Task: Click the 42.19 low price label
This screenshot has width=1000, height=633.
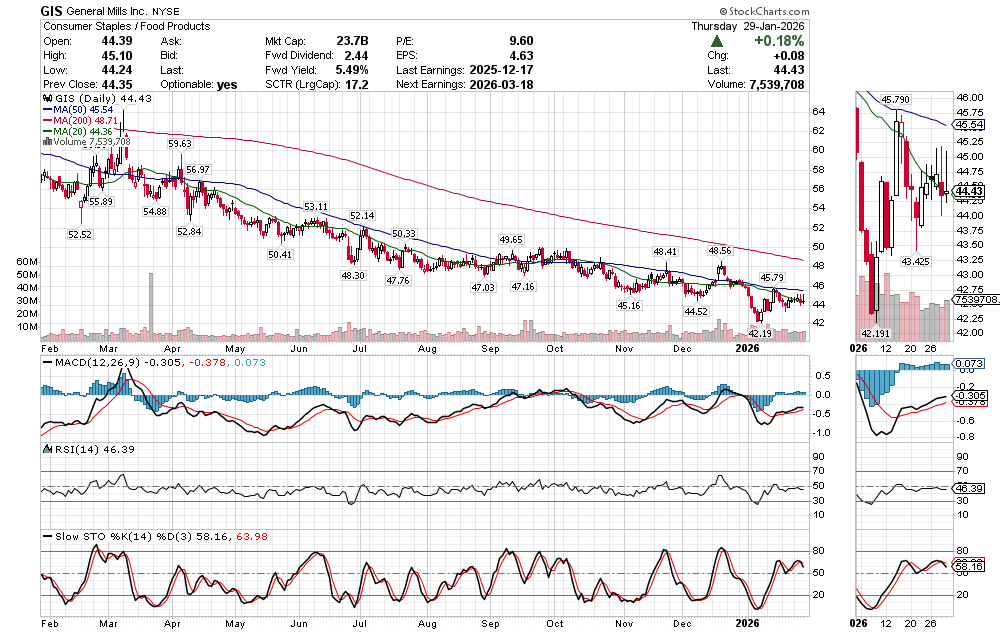Action: coord(762,333)
